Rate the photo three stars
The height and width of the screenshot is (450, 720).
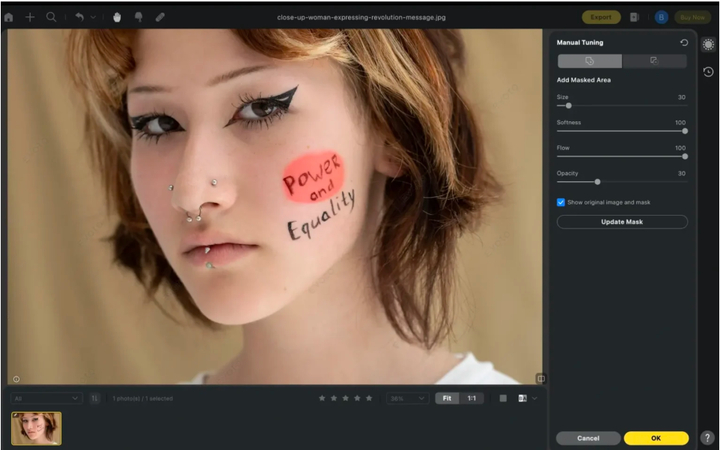click(345, 398)
